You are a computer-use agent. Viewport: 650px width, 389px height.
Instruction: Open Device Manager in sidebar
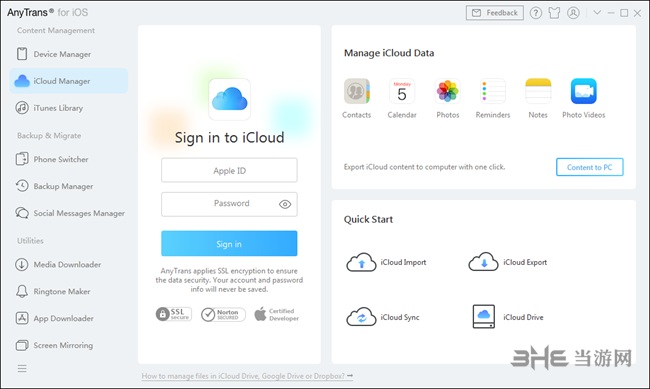point(68,54)
